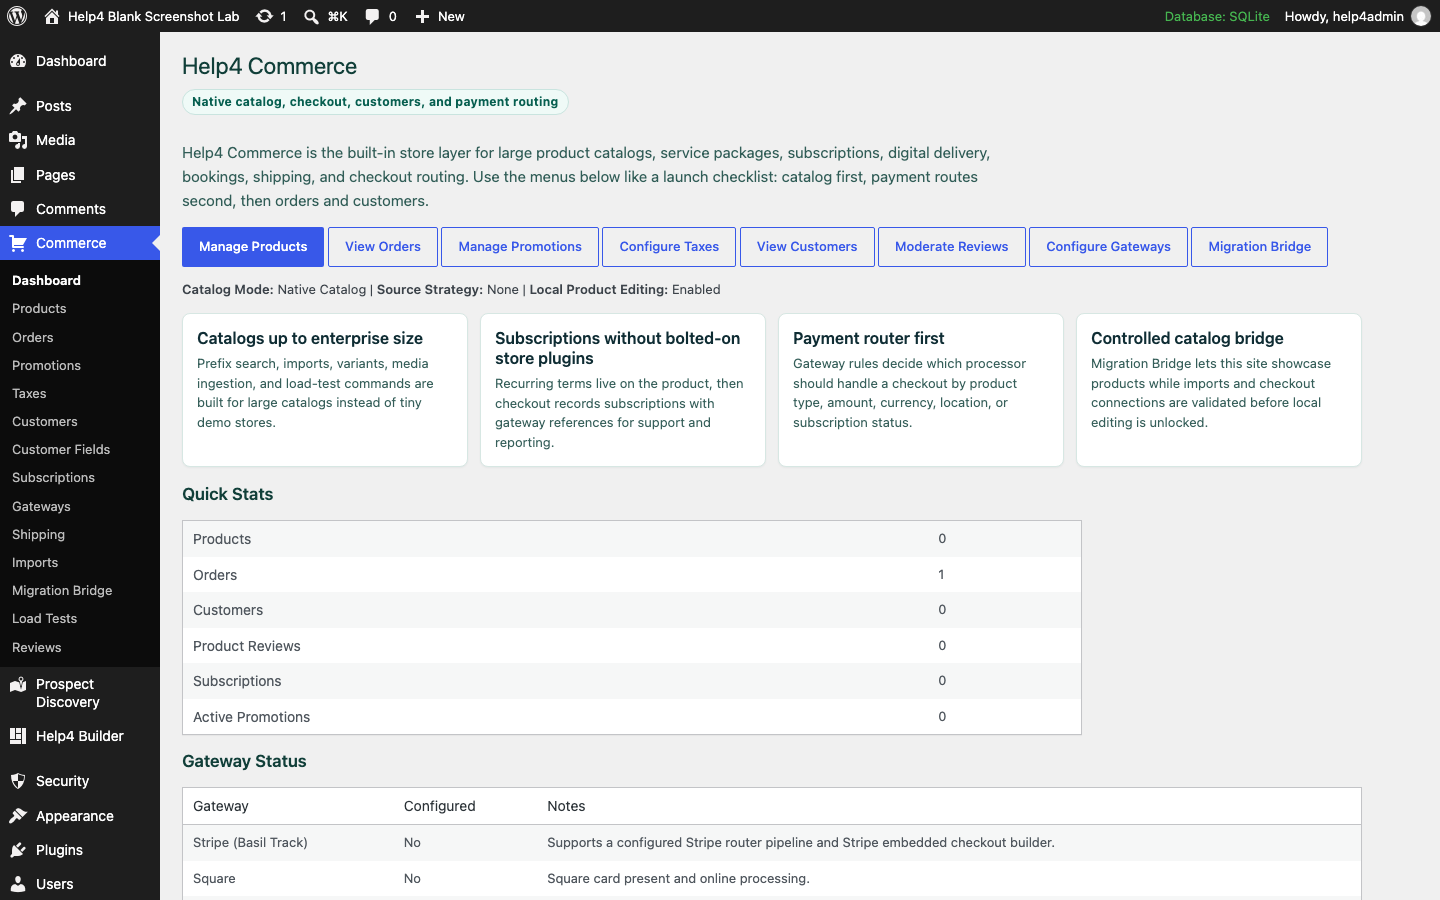Click the Manage Products button

click(x=253, y=247)
